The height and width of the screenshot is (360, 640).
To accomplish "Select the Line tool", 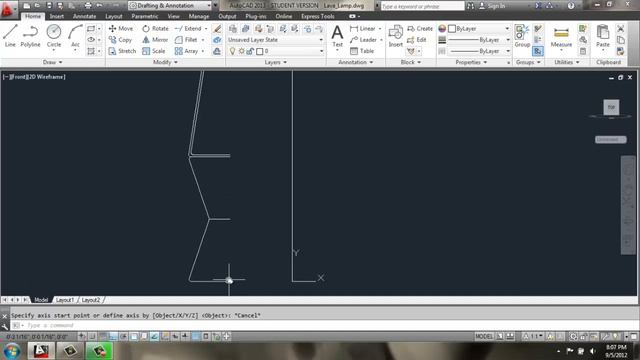I will (10, 36).
